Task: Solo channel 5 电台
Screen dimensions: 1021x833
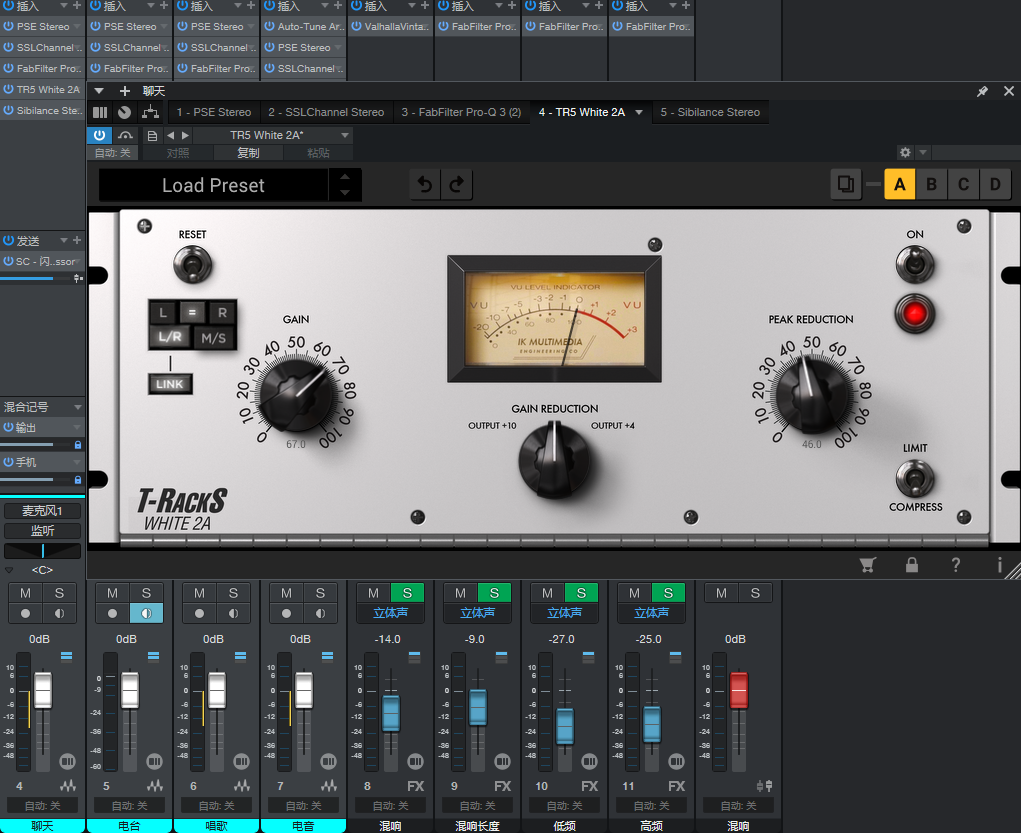Action: (146, 593)
